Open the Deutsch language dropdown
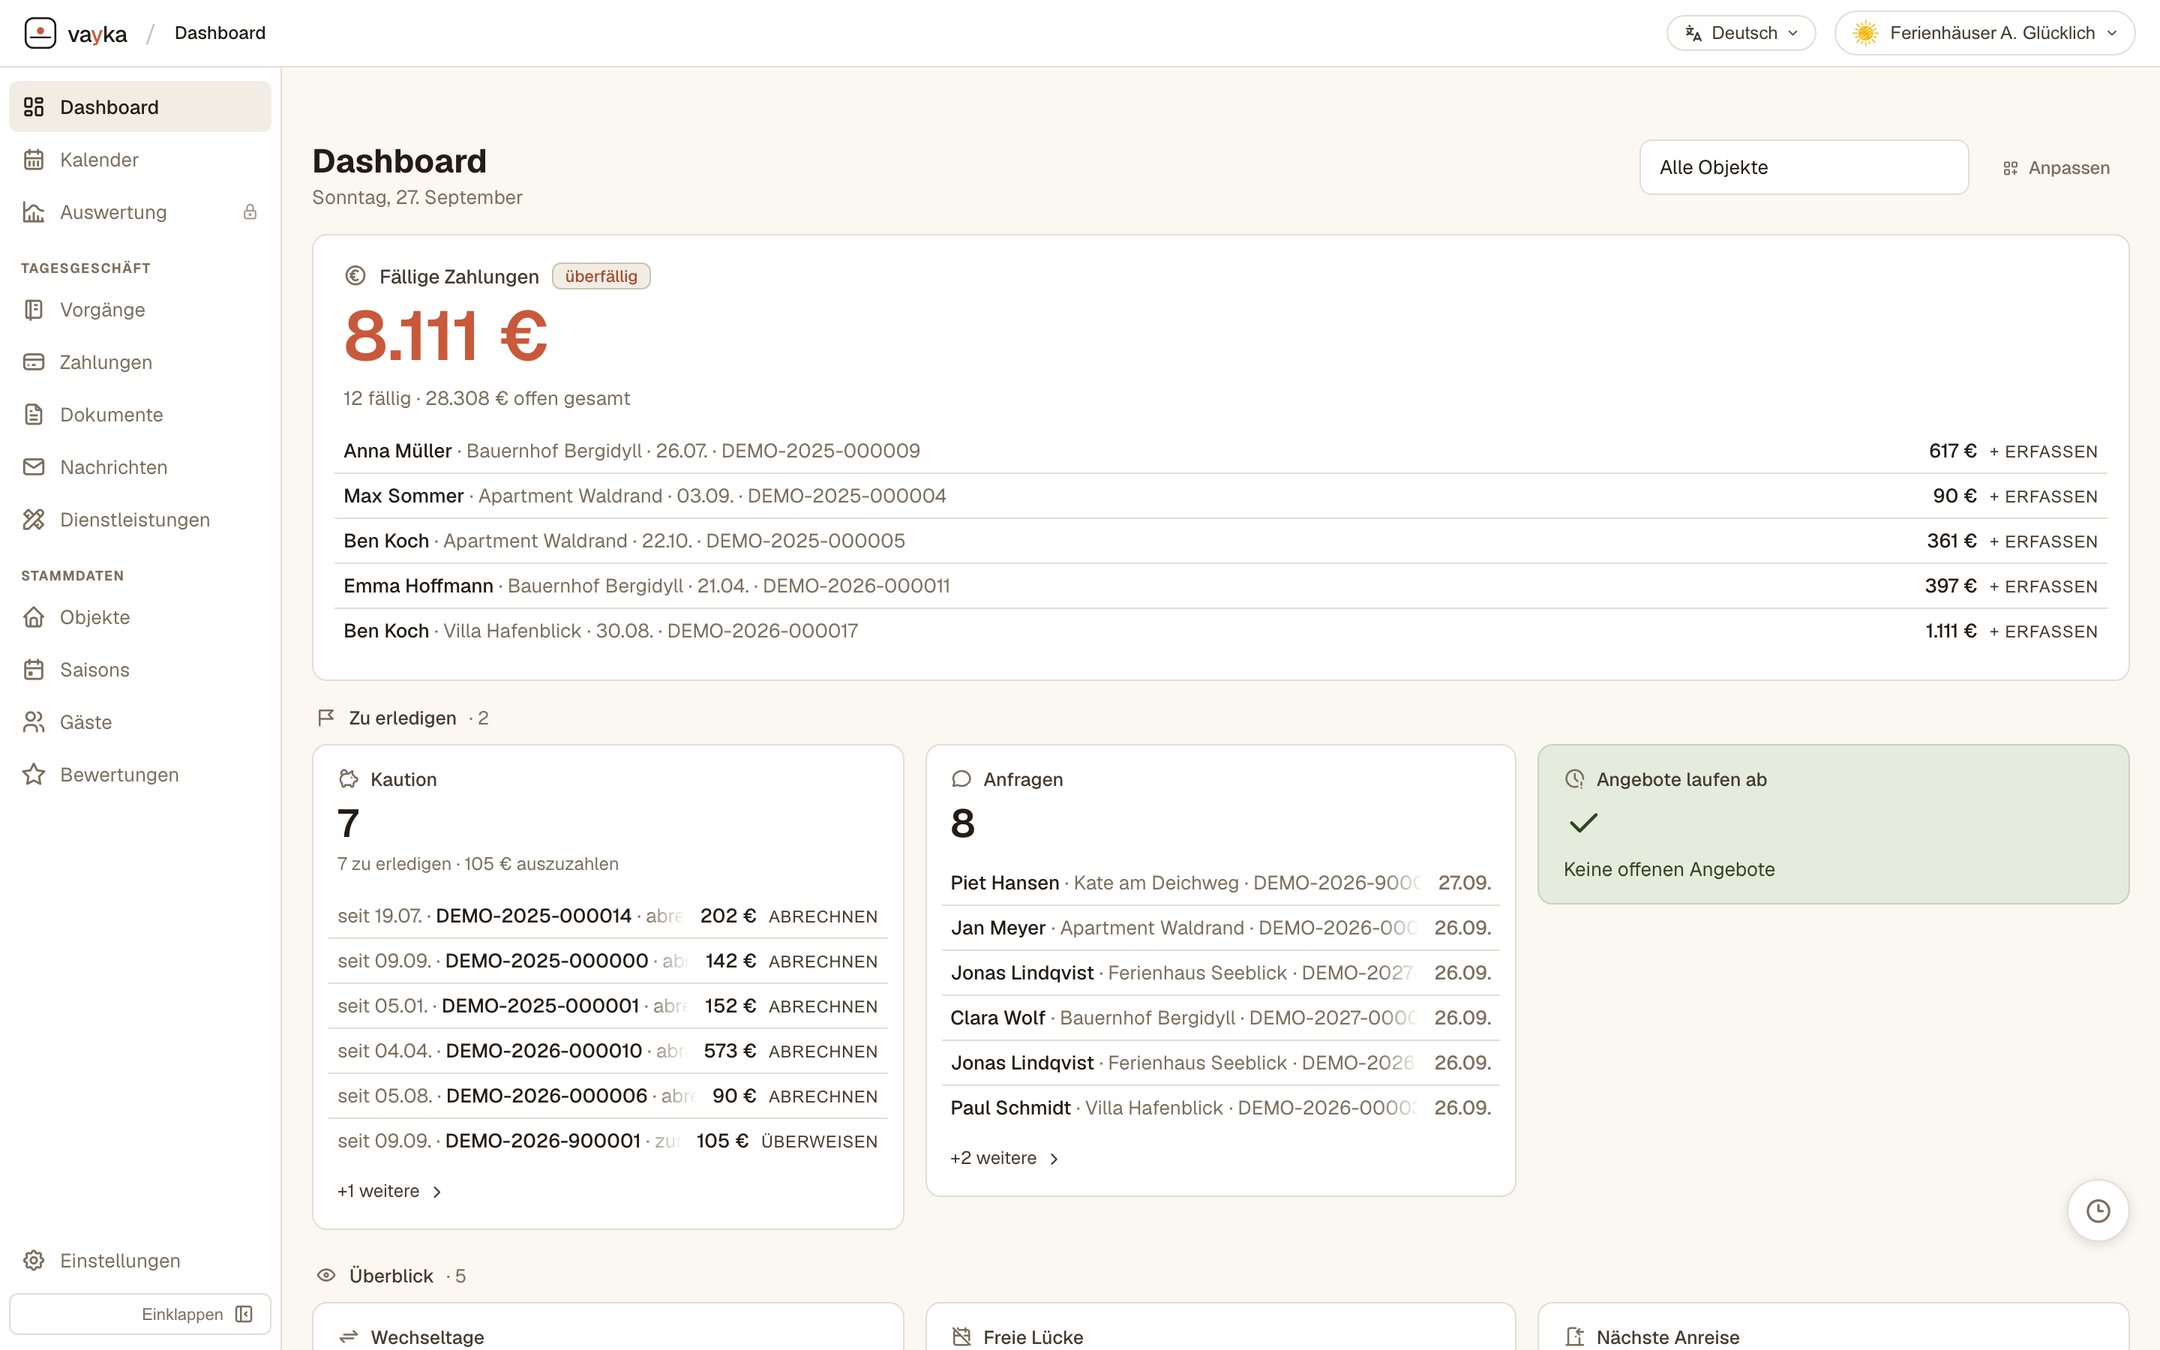 point(1741,33)
